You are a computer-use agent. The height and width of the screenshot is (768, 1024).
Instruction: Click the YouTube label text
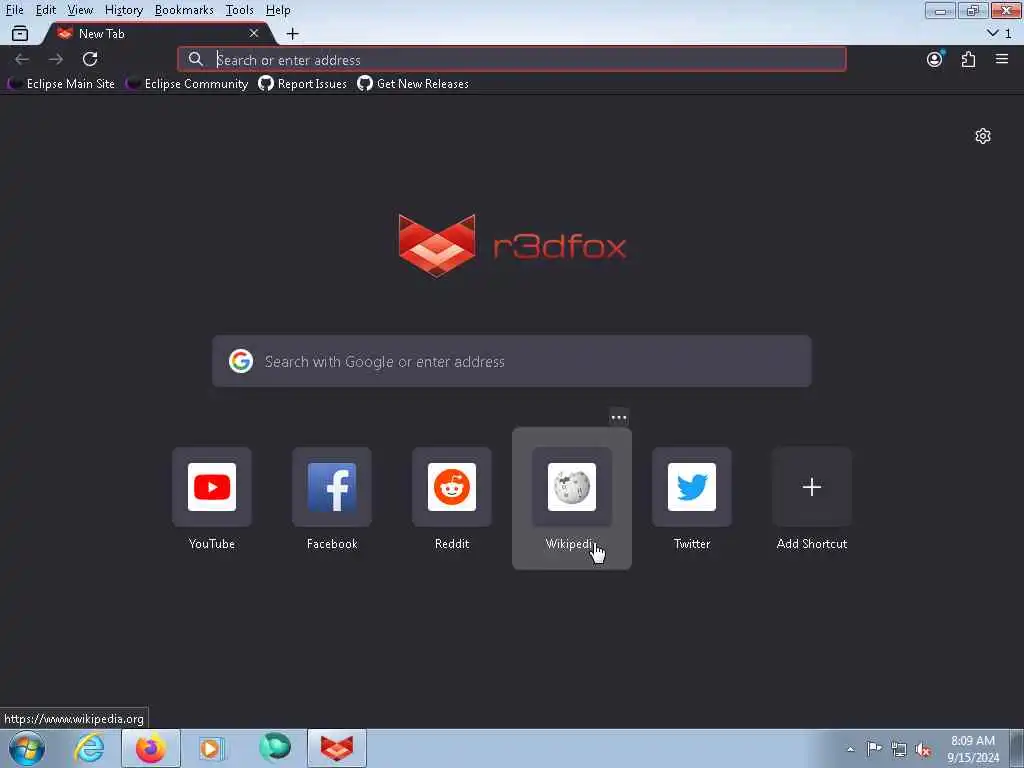pos(212,543)
